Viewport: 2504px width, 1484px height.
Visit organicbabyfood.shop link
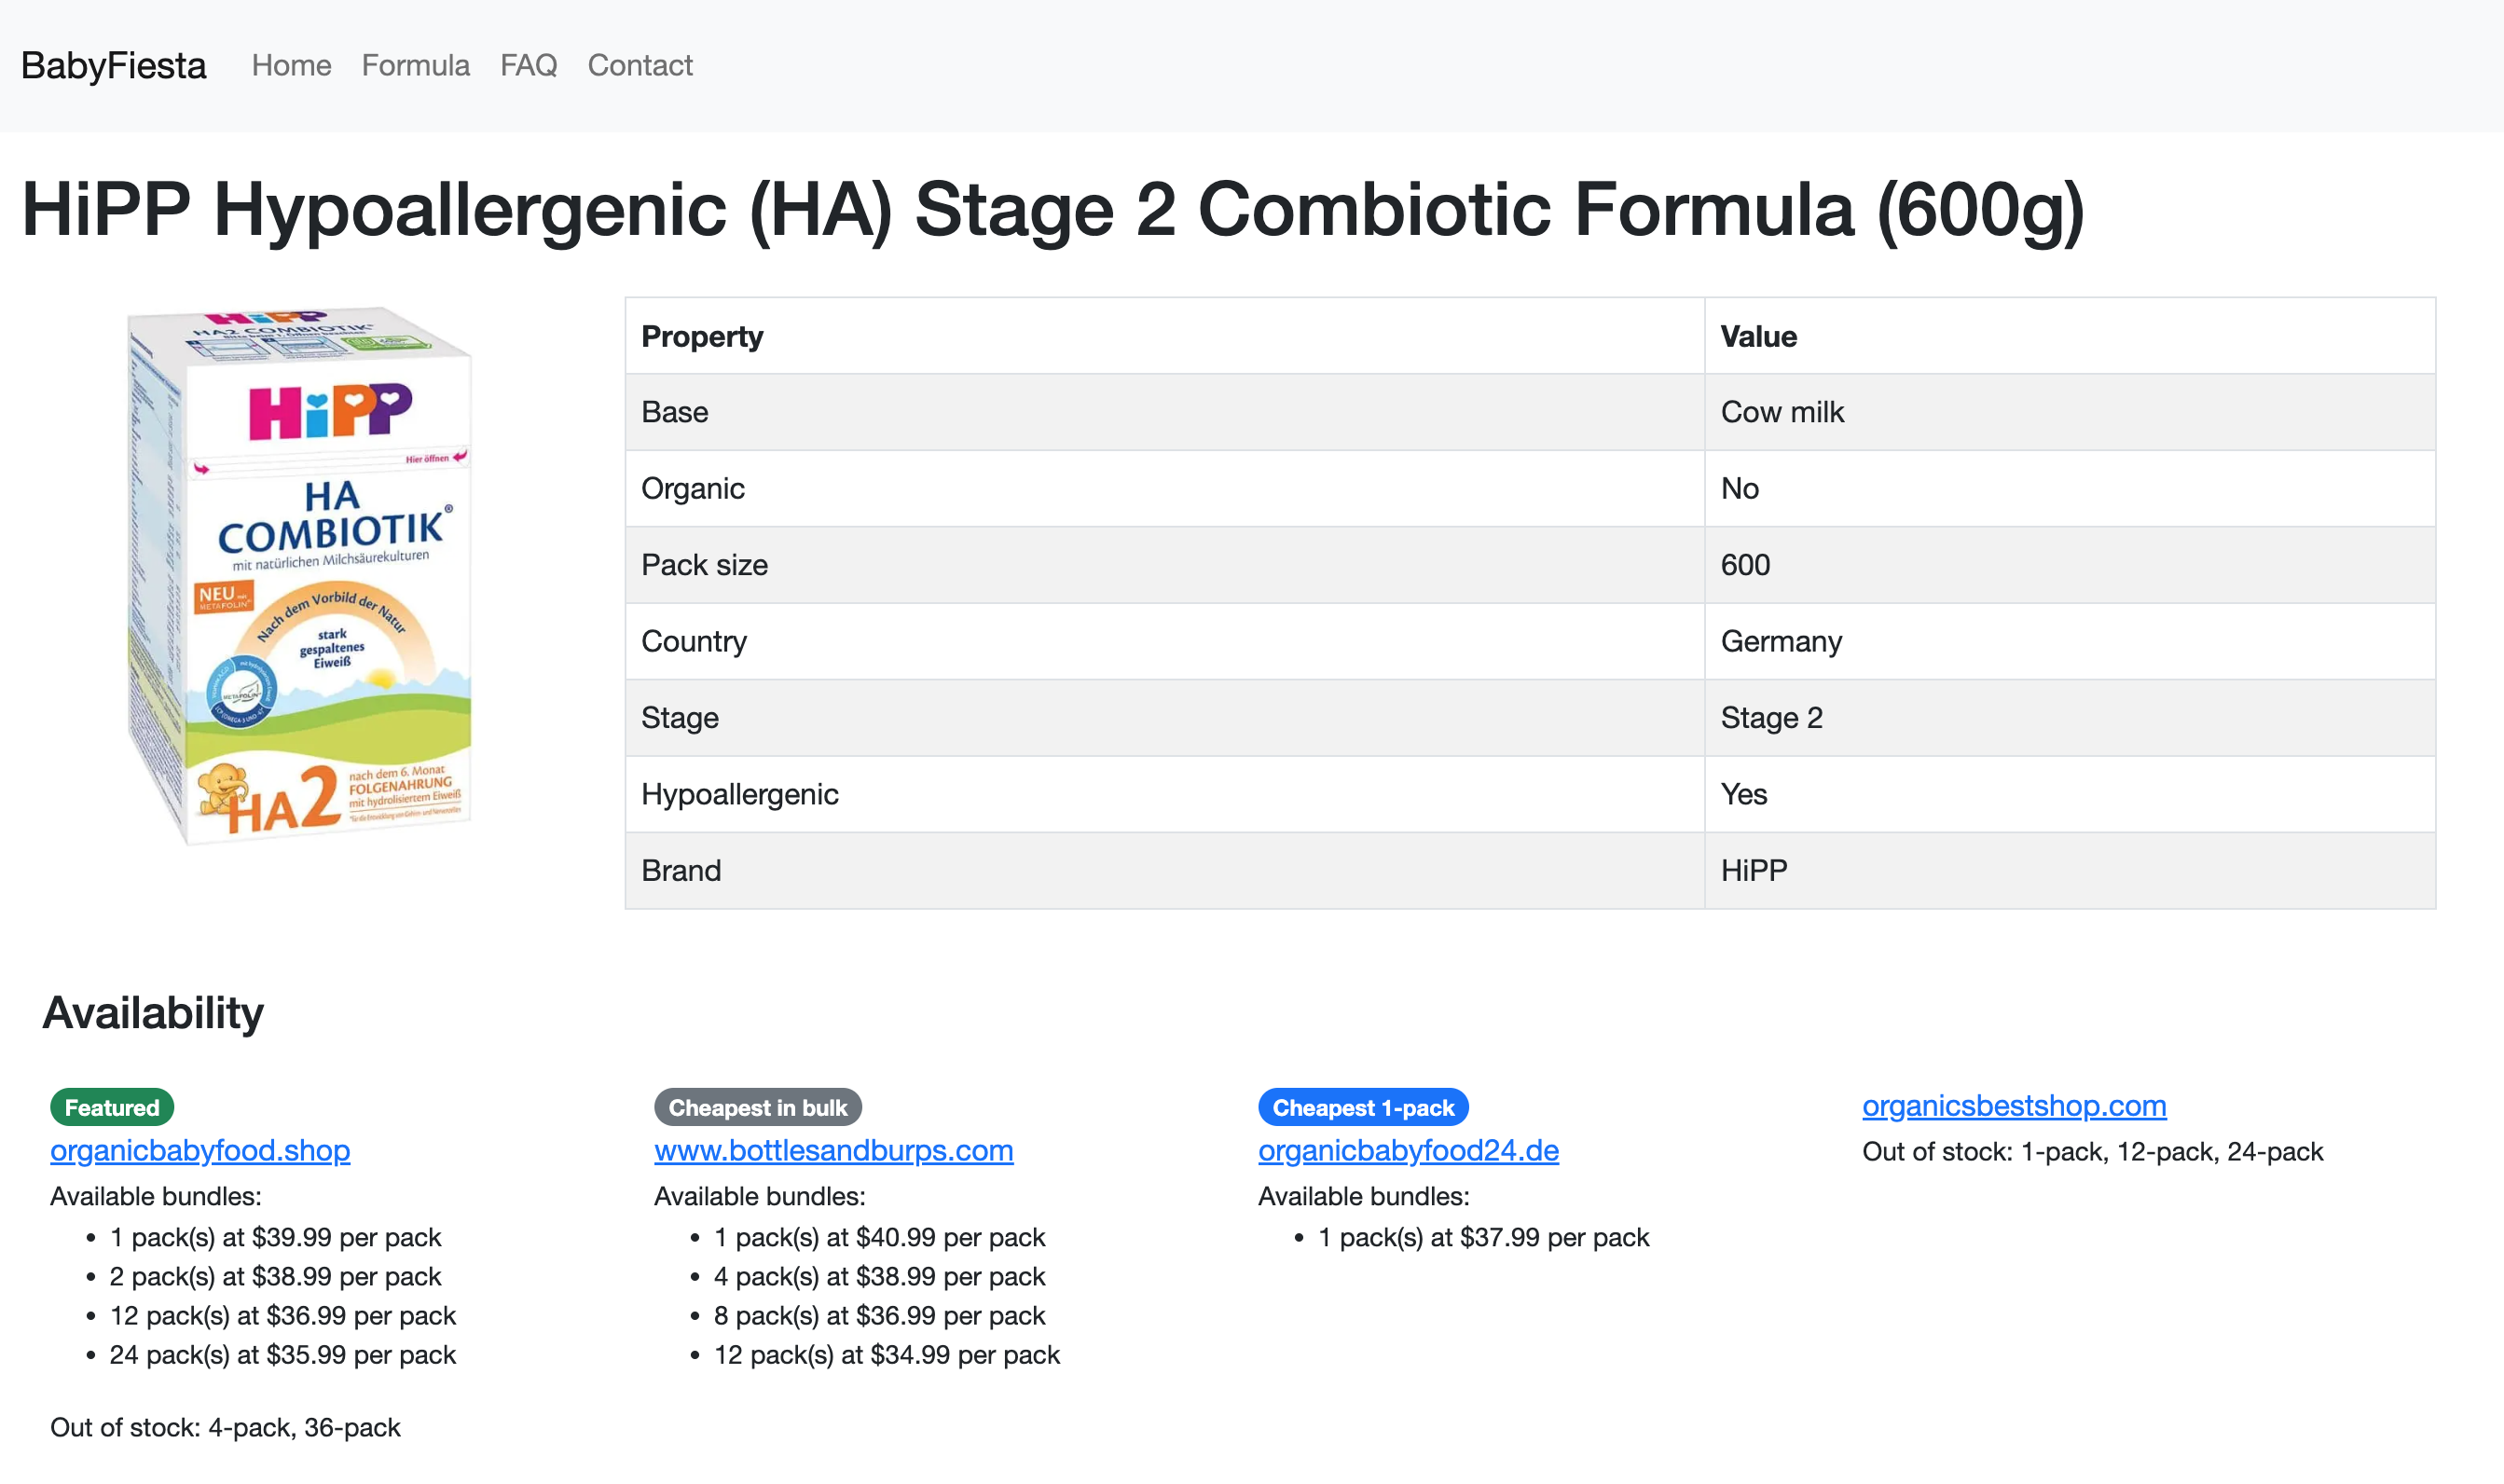(200, 1150)
